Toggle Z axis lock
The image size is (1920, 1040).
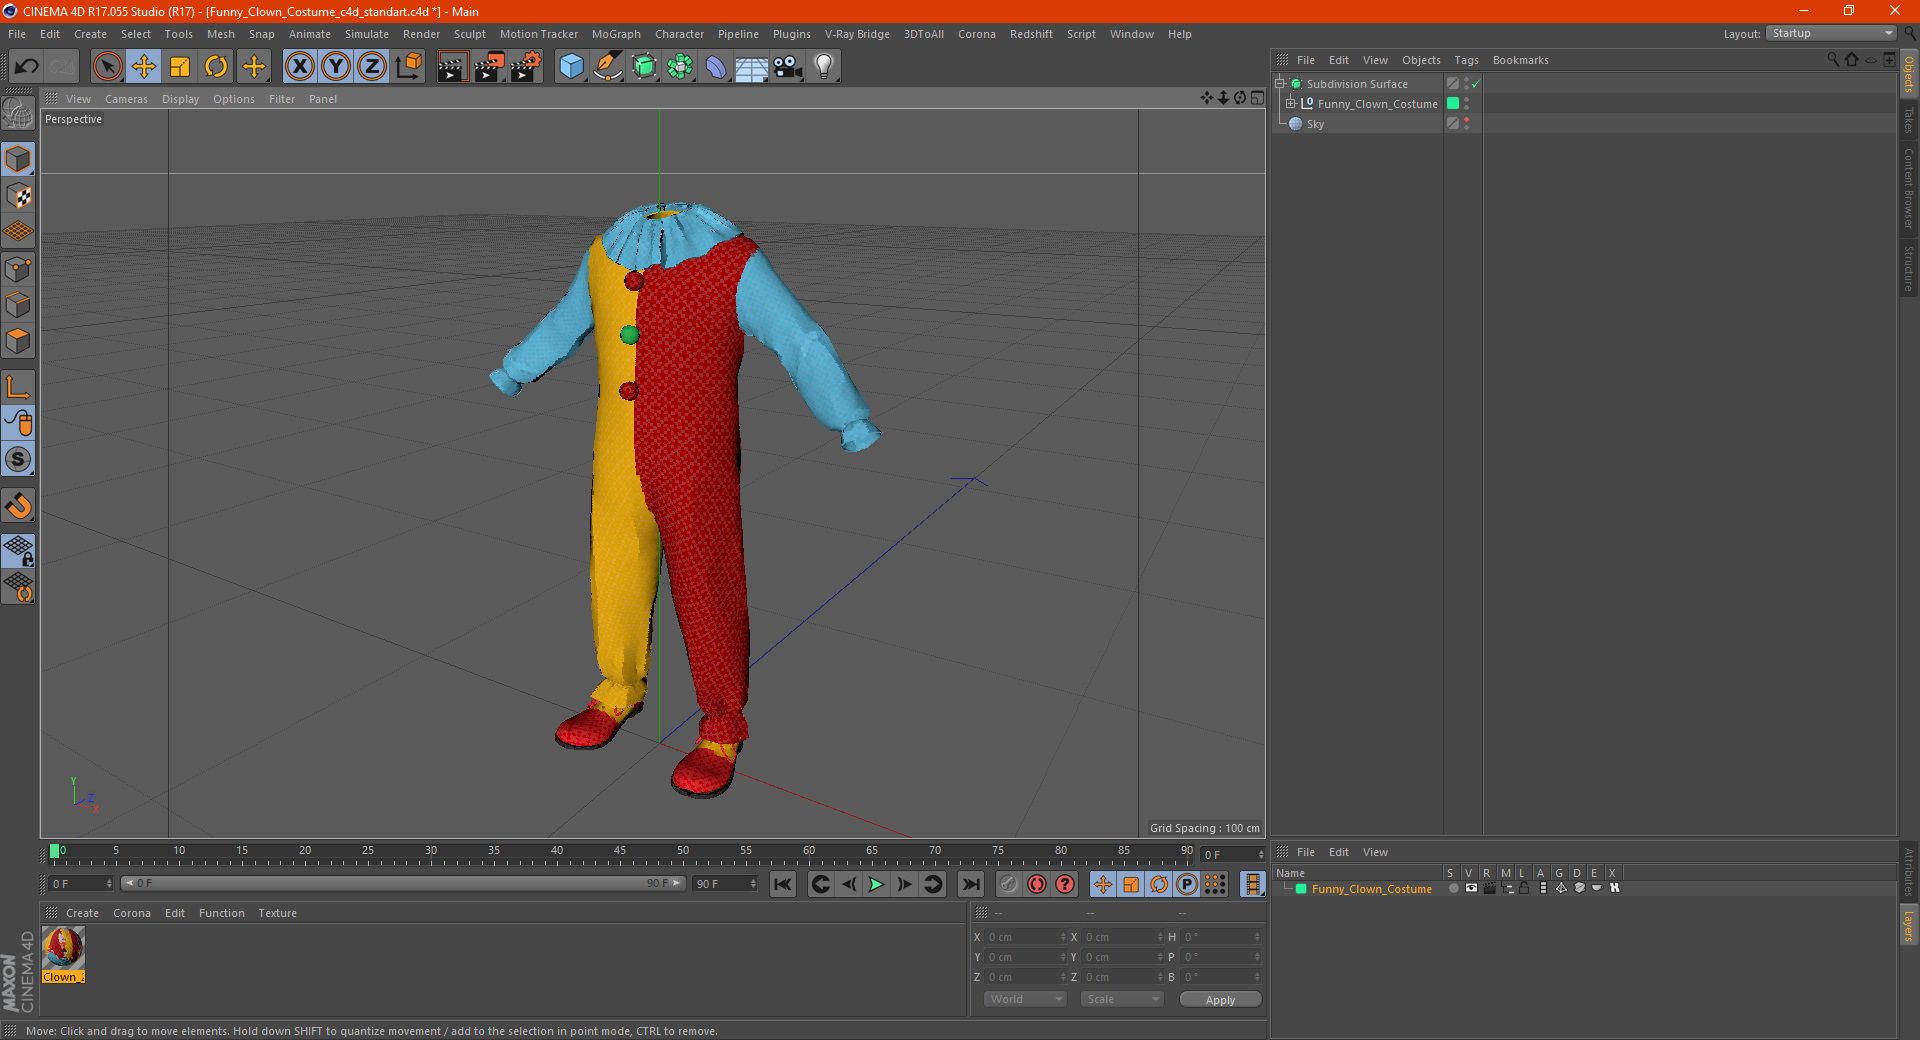click(372, 67)
